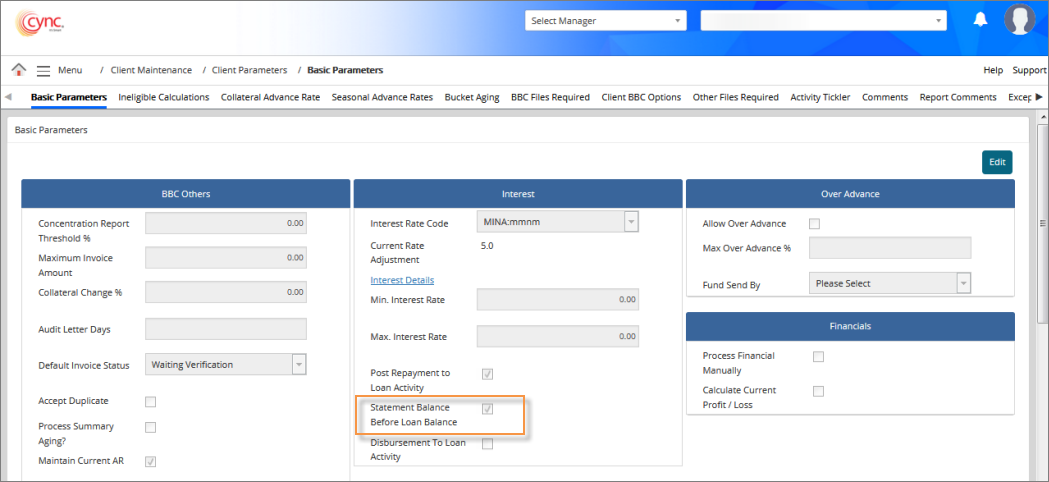Expand Default Invoice Status dropdown
This screenshot has width=1049, height=482.
click(x=226, y=365)
